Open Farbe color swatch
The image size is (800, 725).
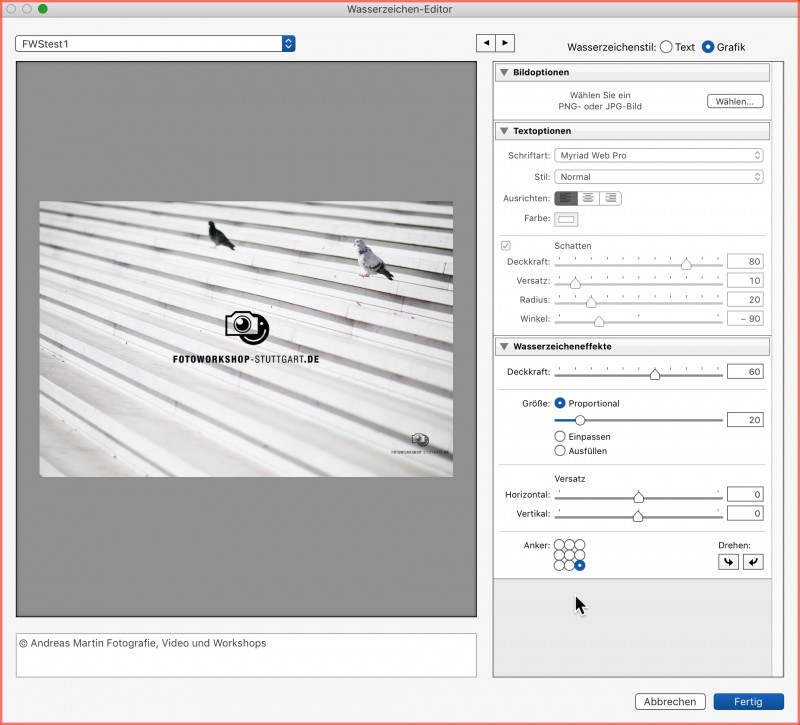[566, 219]
